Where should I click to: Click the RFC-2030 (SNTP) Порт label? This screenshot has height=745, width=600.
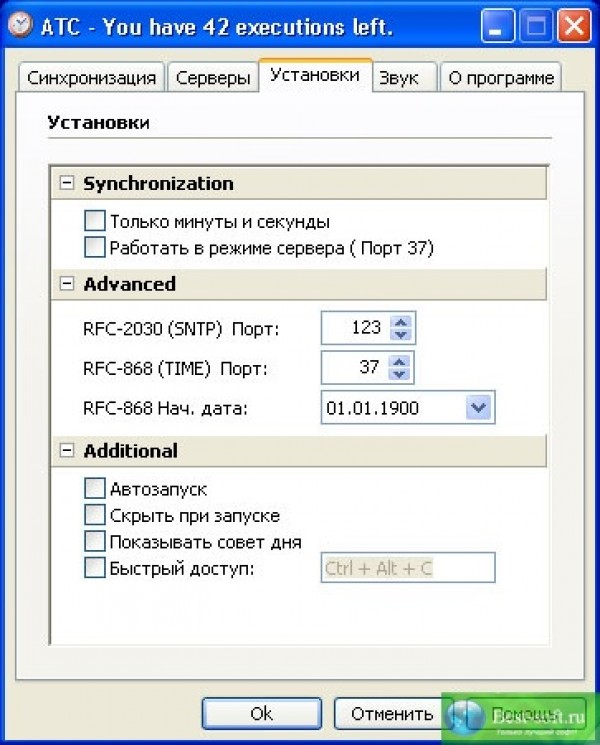[181, 329]
